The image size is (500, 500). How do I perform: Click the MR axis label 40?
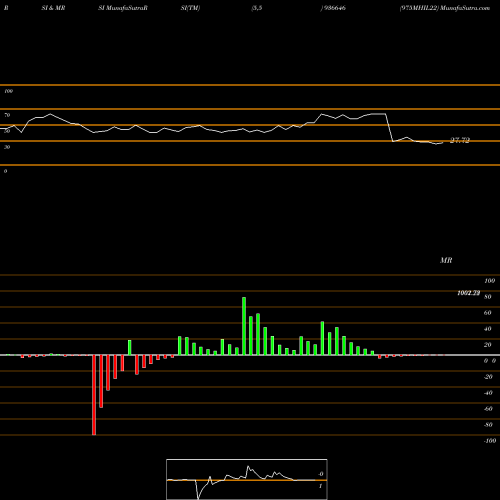pos(488,329)
